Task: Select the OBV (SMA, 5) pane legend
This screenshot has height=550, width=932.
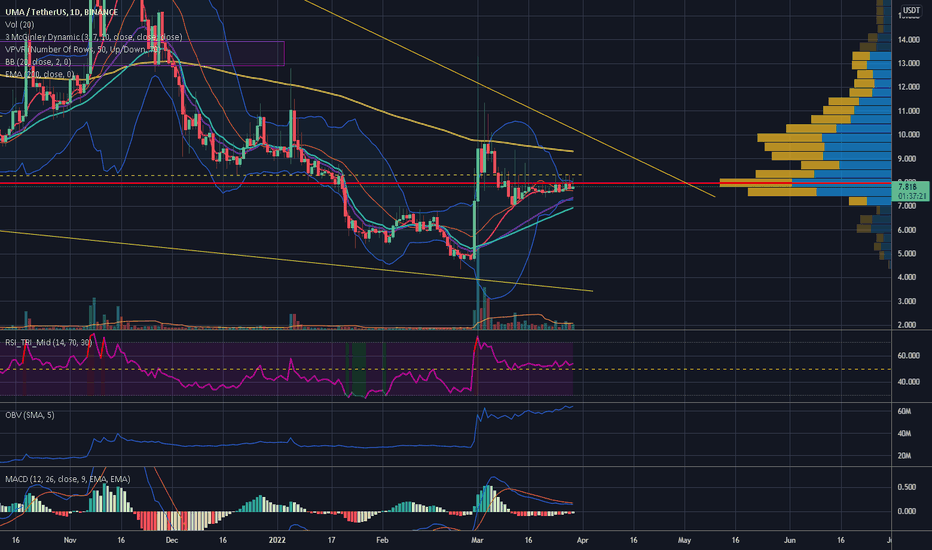Action: point(30,415)
